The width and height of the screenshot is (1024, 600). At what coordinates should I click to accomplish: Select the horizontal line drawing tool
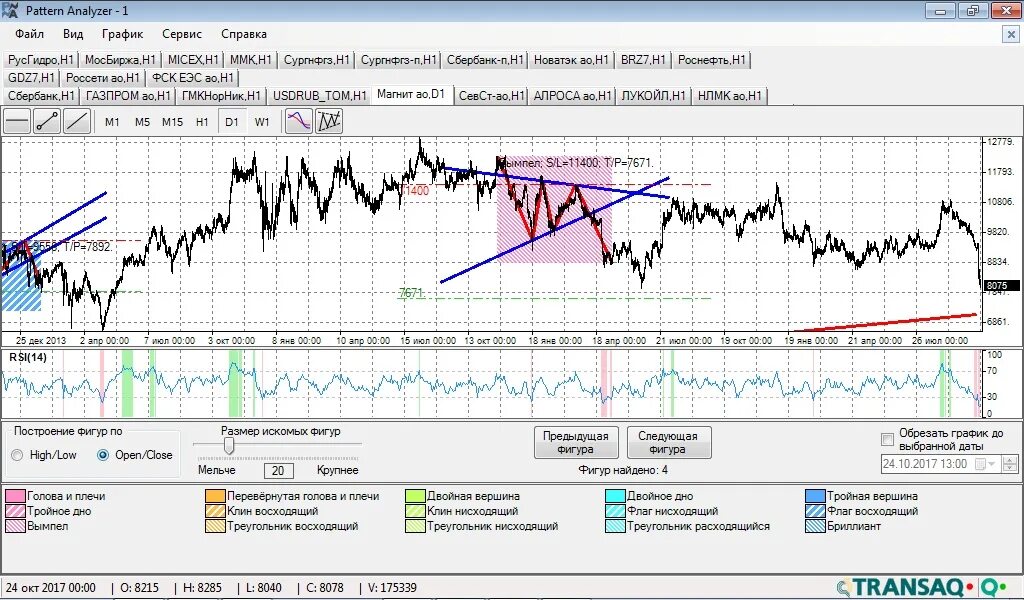tap(17, 121)
